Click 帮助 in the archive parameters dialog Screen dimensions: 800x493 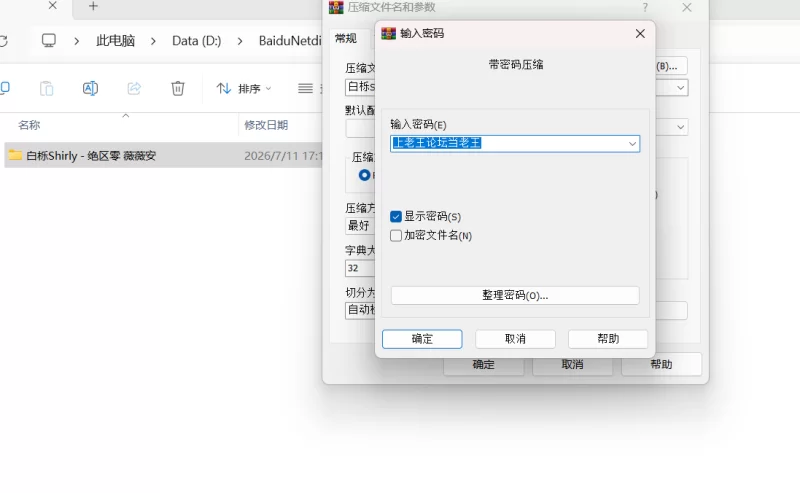click(661, 364)
